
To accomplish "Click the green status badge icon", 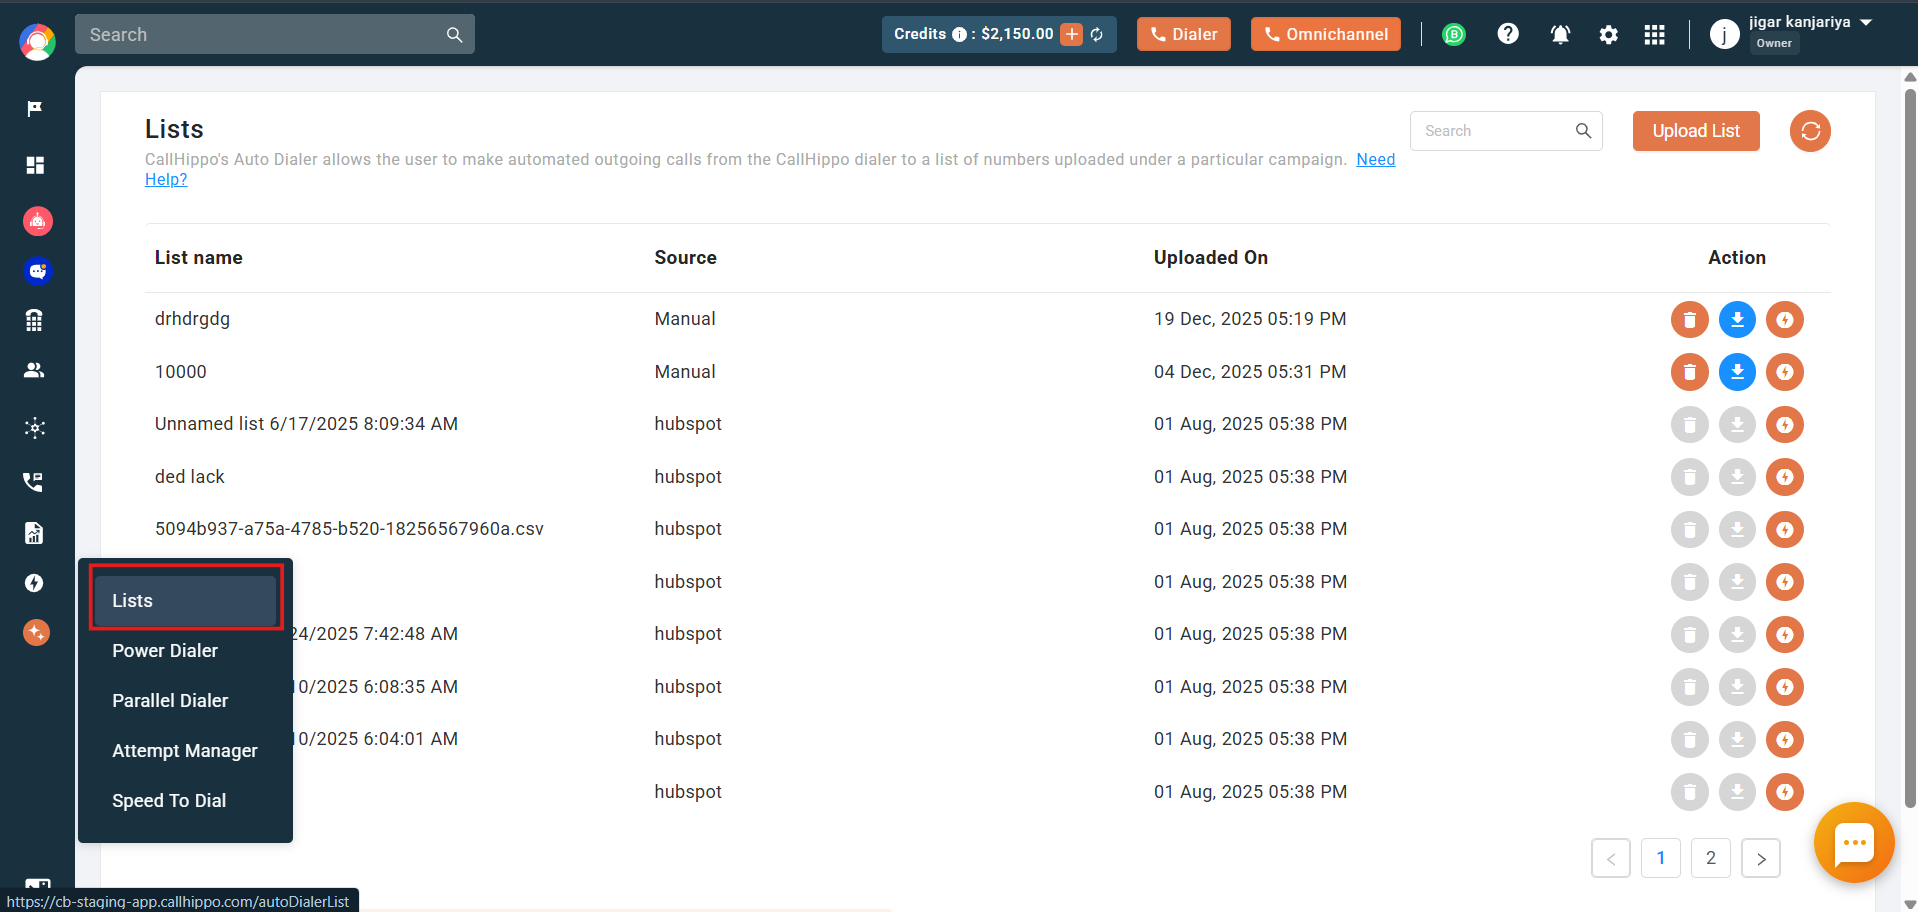I will [1454, 35].
